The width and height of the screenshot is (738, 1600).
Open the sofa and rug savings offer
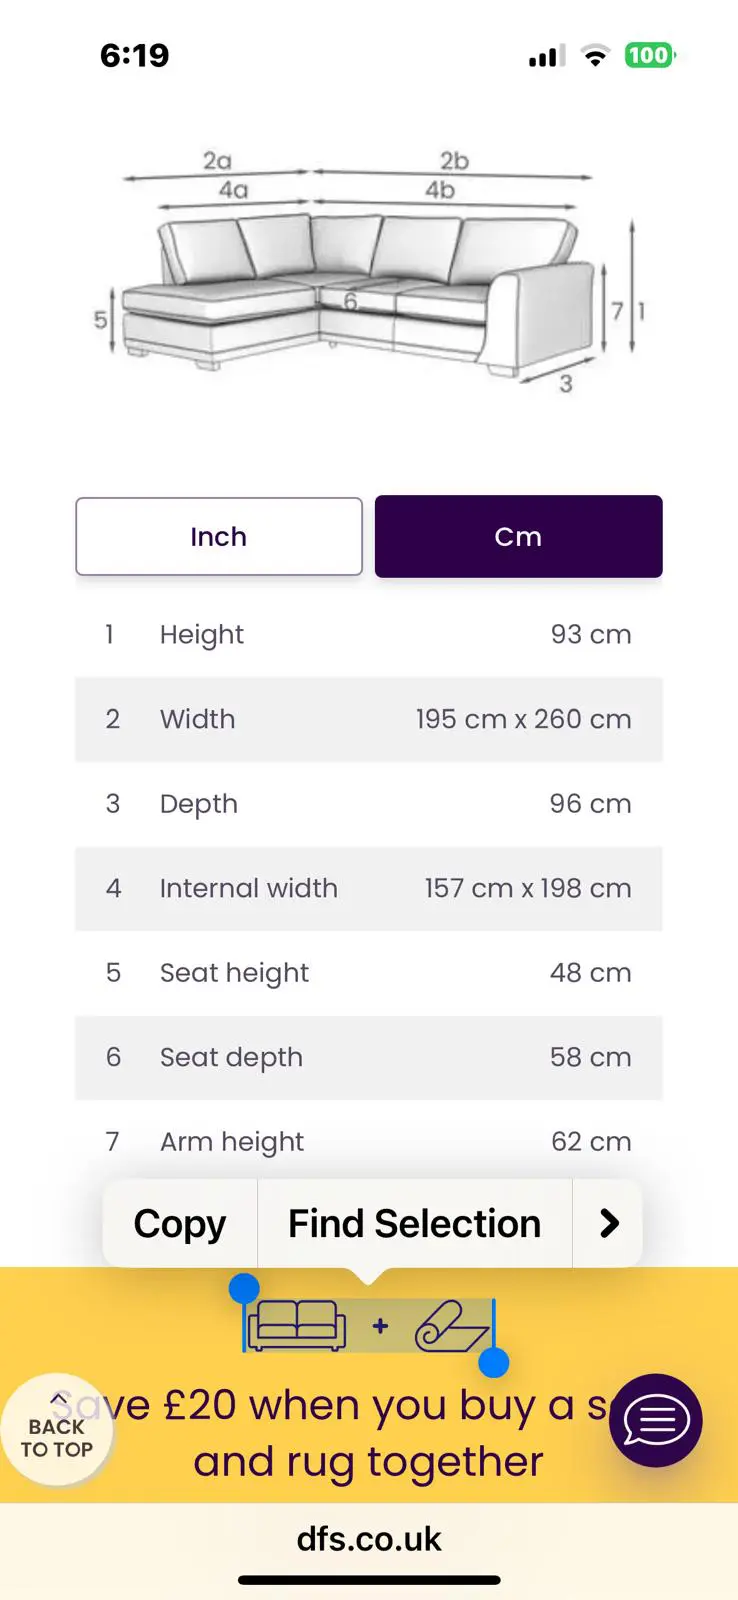point(369,1433)
